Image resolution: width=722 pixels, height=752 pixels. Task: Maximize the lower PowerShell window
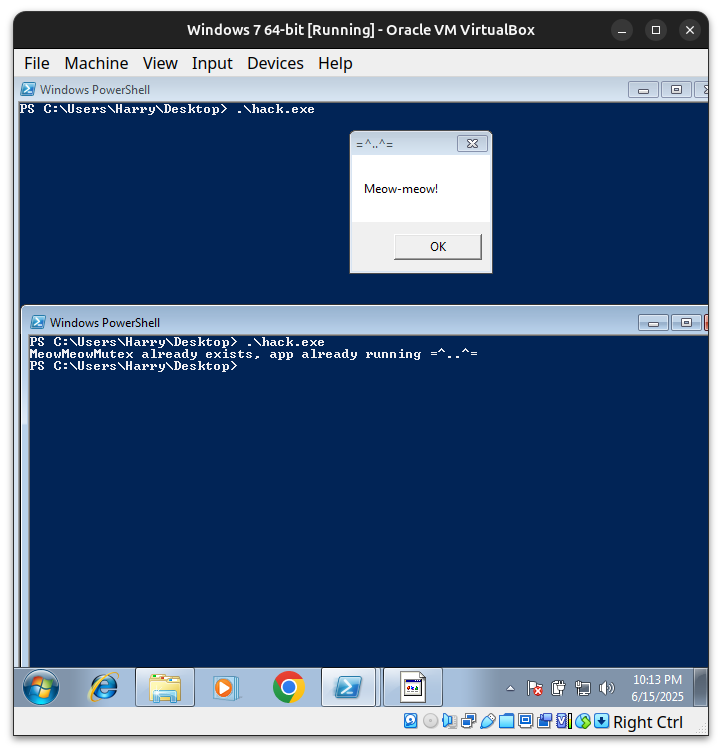point(686,323)
